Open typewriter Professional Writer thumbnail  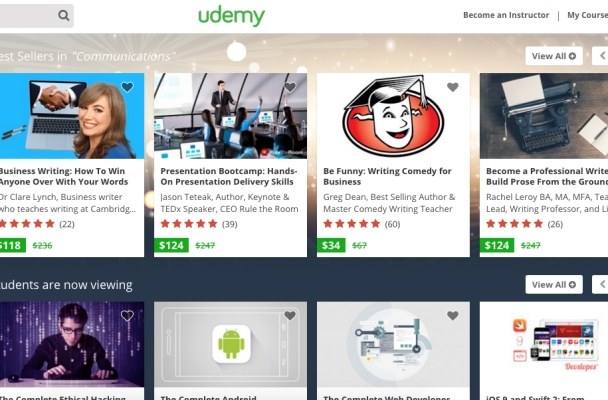544,116
